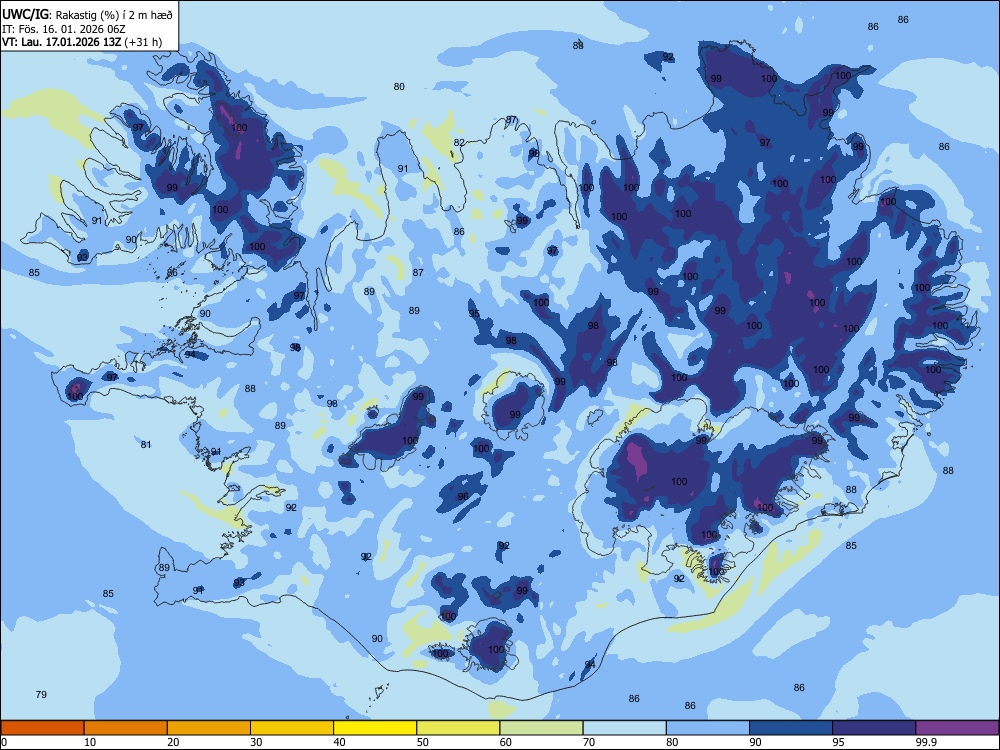Viewport: 1000px width, 750px height.
Task: Click the '0' legend tick label
Action: (4, 742)
